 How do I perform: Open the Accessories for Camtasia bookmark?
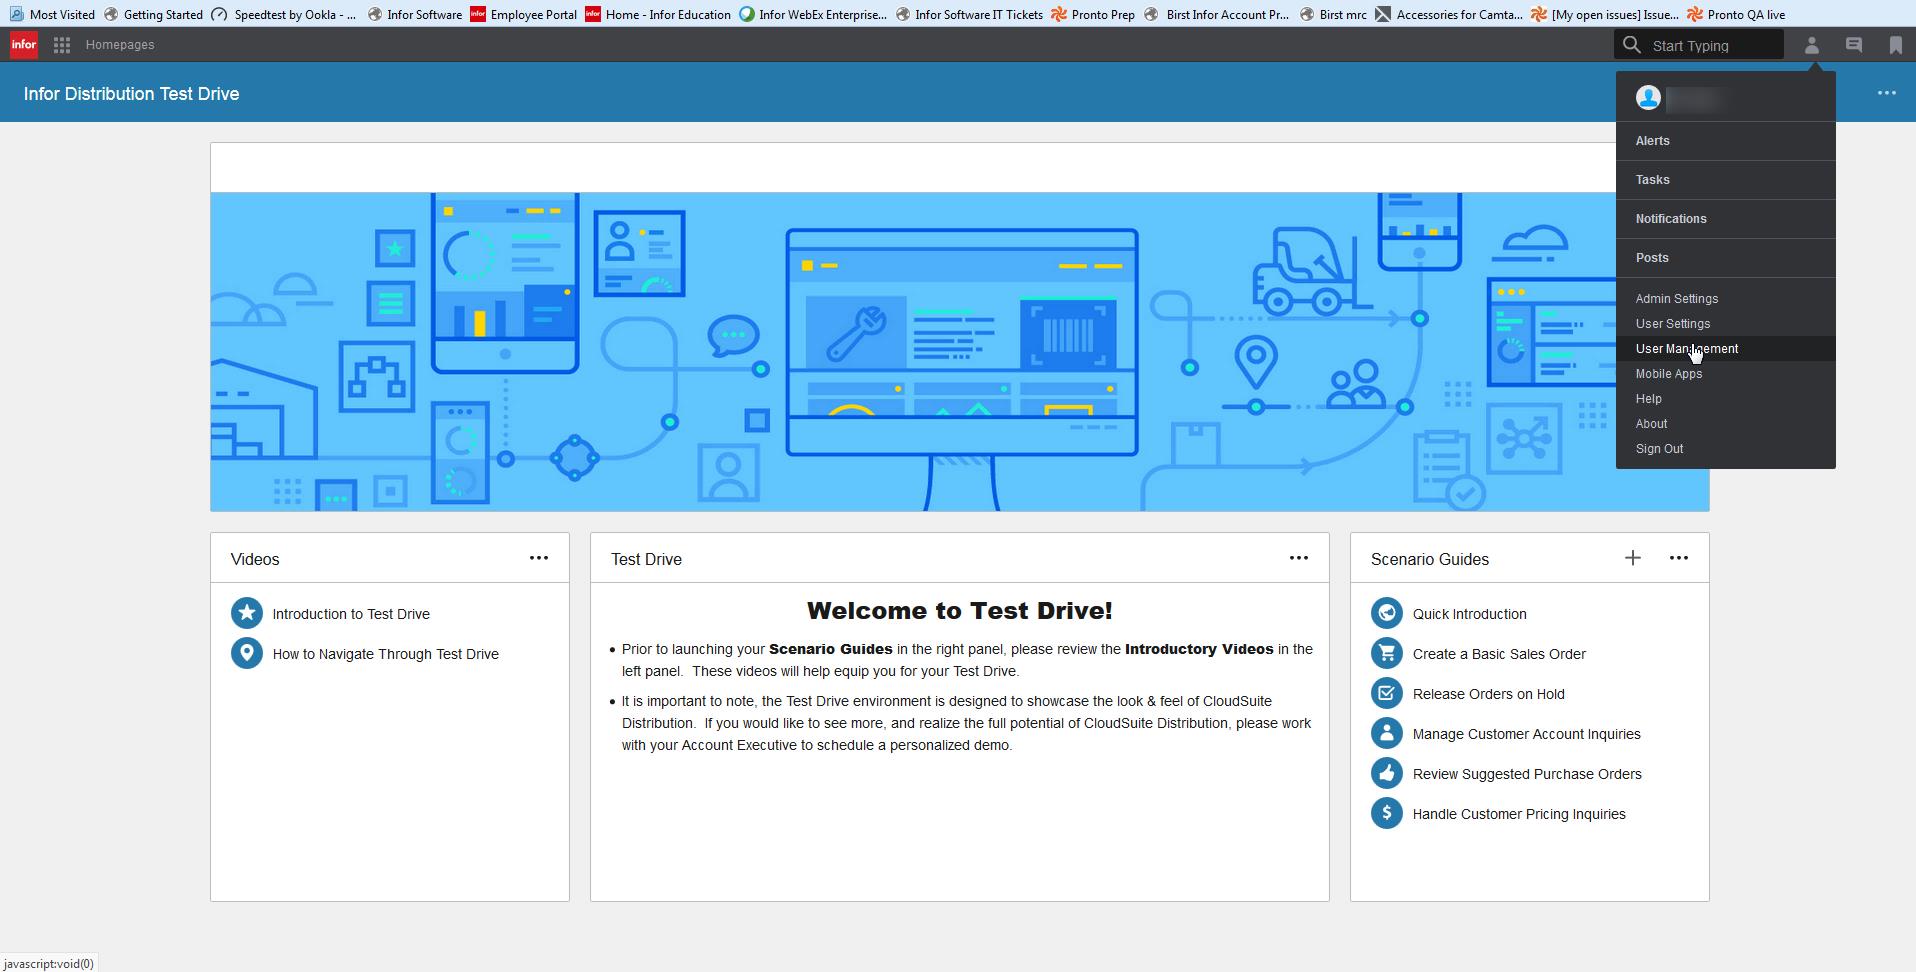click(x=1448, y=14)
